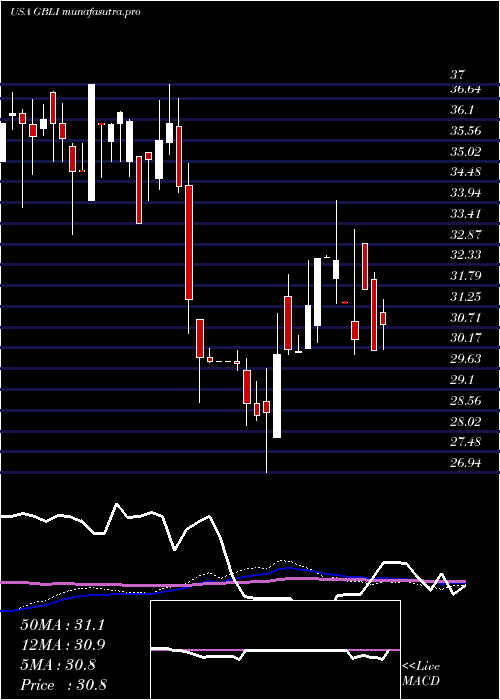Select the 'Price : 30.8' readout
This screenshot has height=700, width=500.
pyautogui.click(x=63, y=685)
